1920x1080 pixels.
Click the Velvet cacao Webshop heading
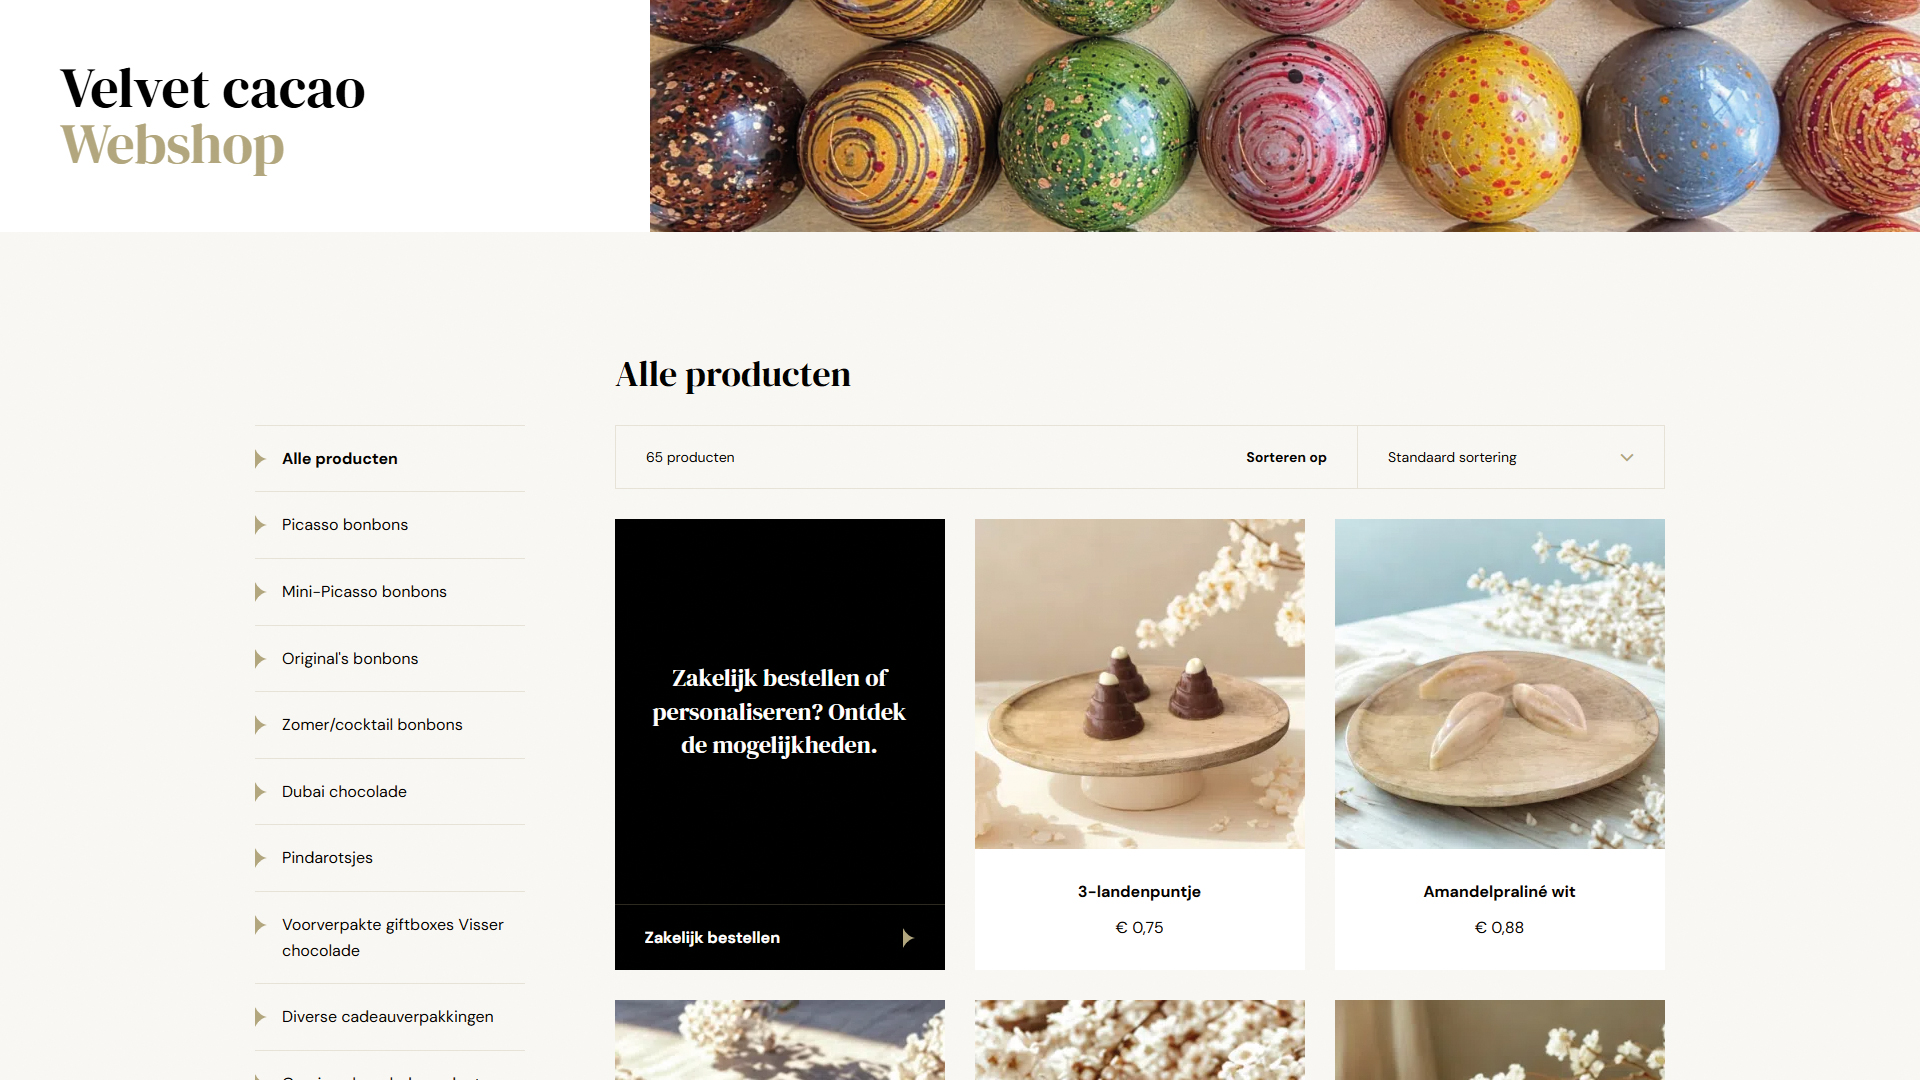coord(213,117)
